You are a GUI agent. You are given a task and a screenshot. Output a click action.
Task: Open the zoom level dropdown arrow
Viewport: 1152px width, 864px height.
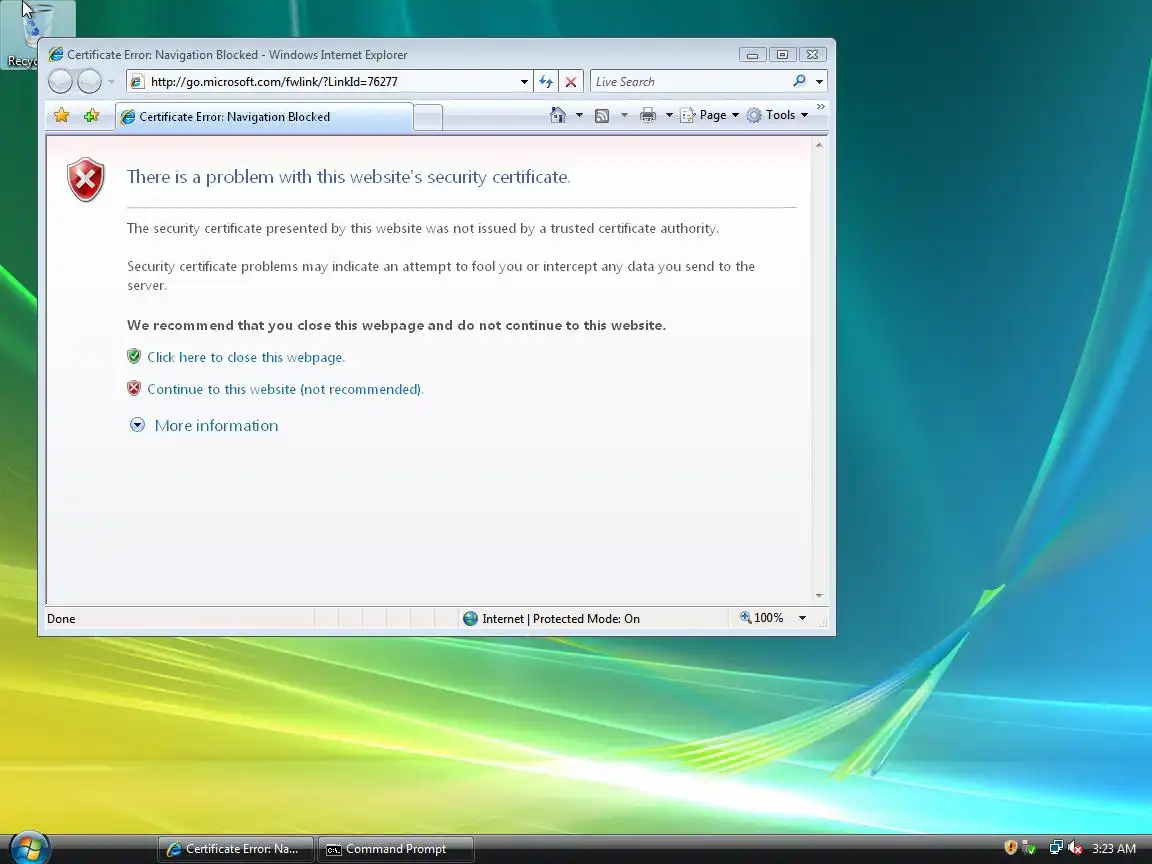point(802,618)
